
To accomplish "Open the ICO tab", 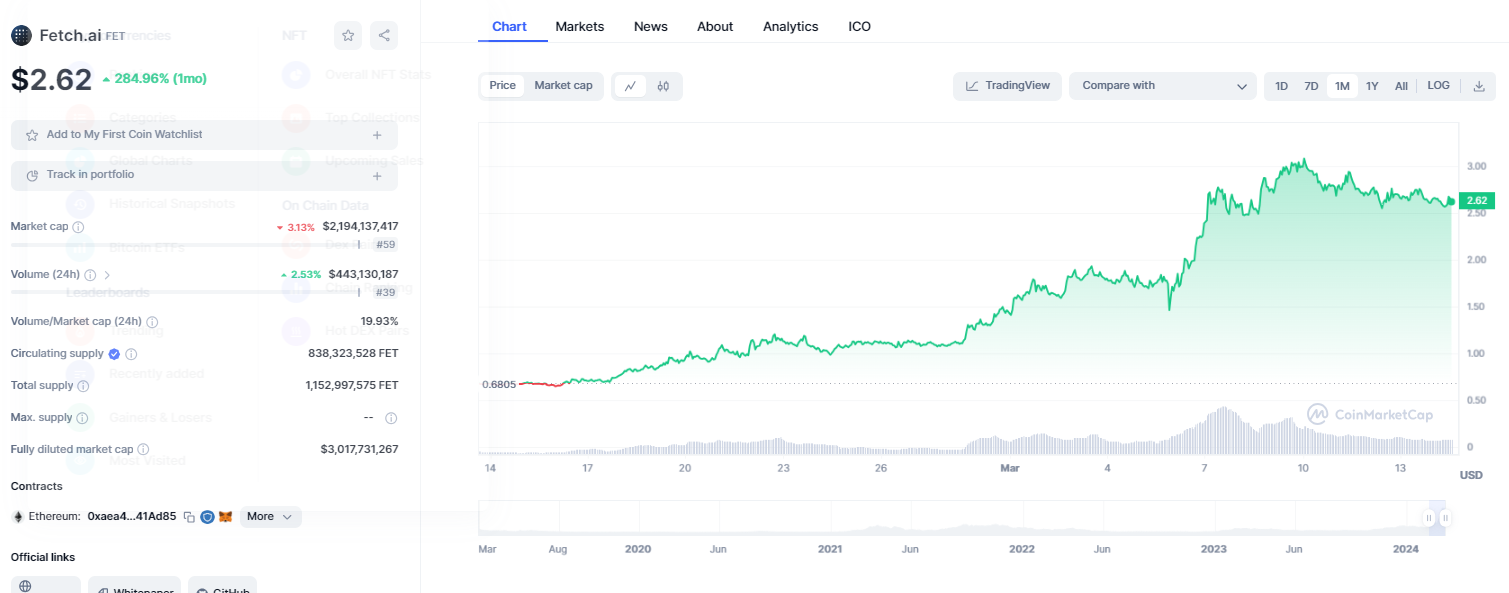I will (860, 27).
